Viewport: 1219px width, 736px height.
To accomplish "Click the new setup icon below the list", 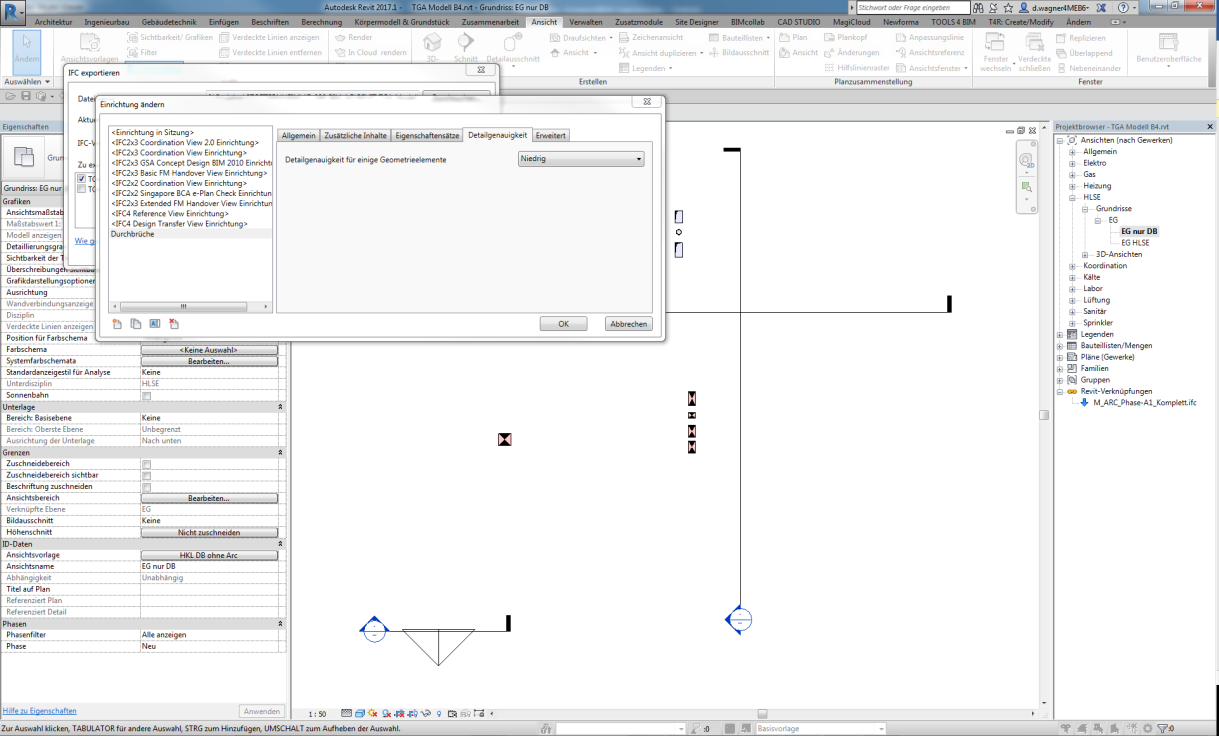I will pos(117,324).
